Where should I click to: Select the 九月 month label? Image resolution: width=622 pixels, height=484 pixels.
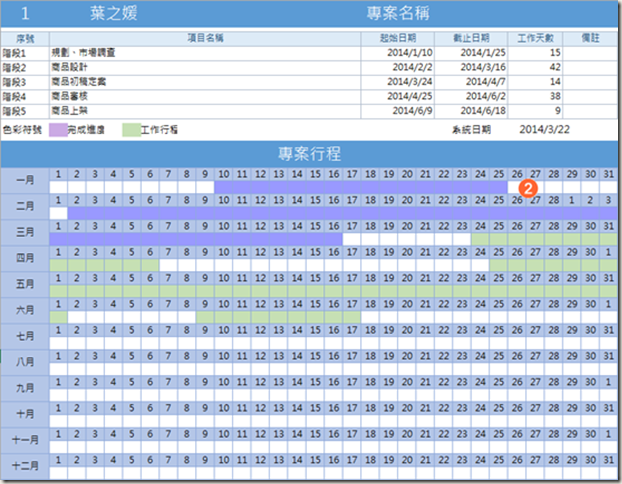(x=25, y=388)
